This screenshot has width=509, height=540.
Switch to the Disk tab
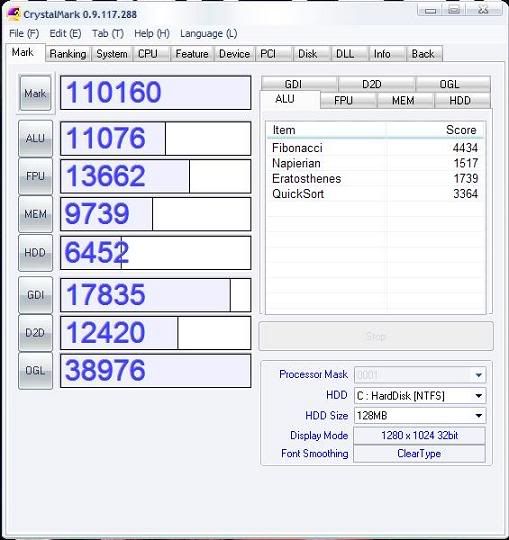(312, 54)
